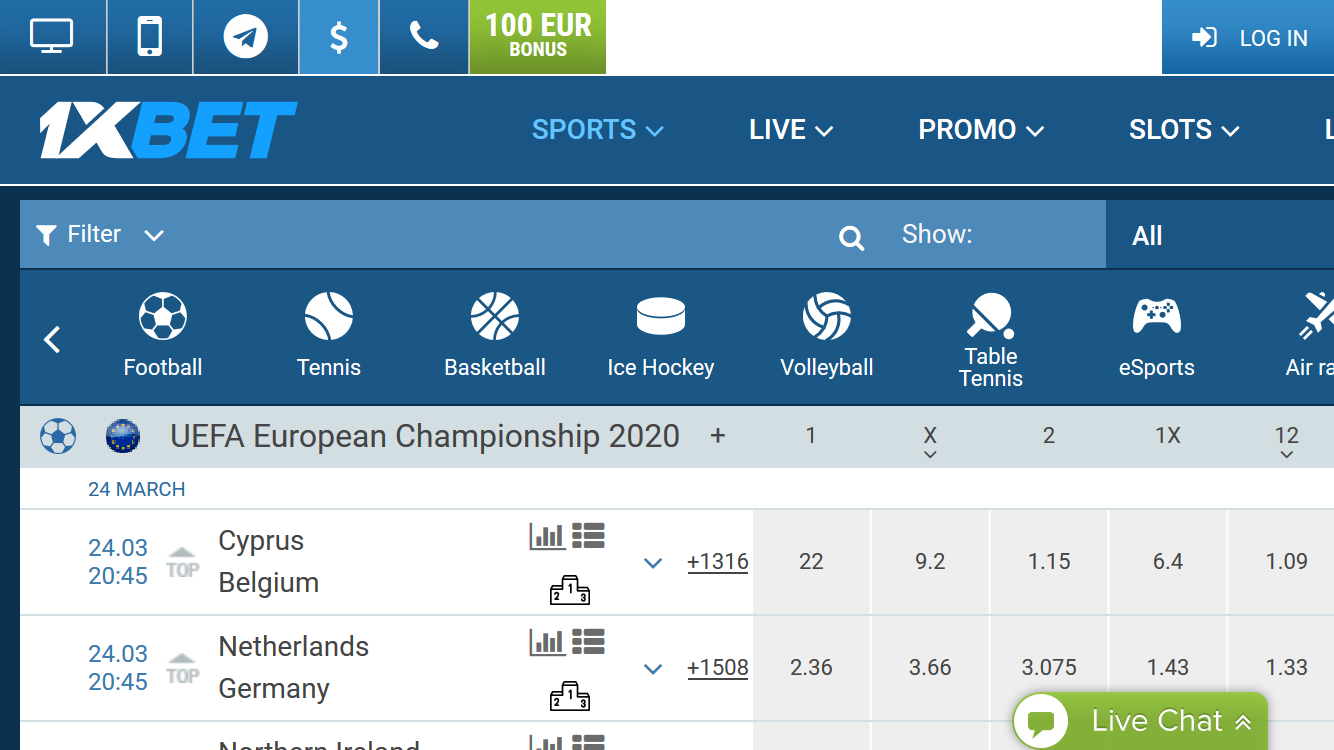This screenshot has height=750, width=1334.
Task: Open the +1508 more bets link
Action: tap(718, 668)
